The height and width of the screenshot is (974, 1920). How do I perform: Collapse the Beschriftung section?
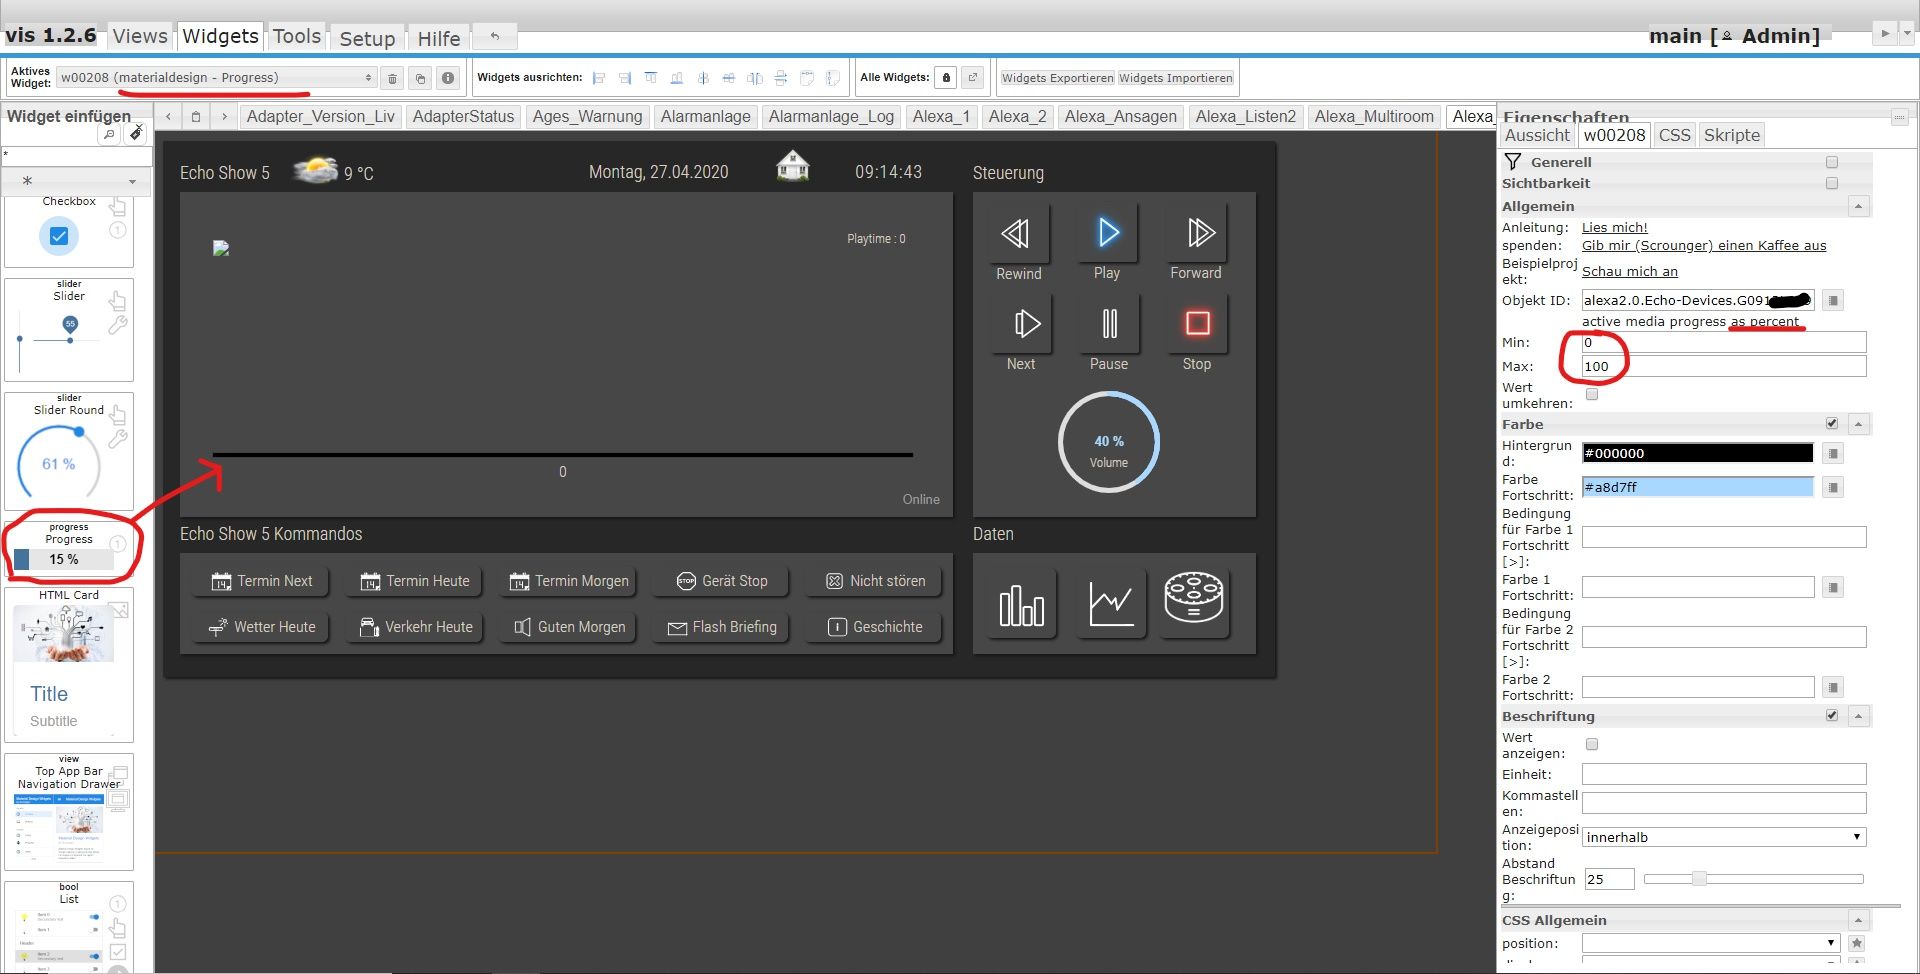[1858, 716]
